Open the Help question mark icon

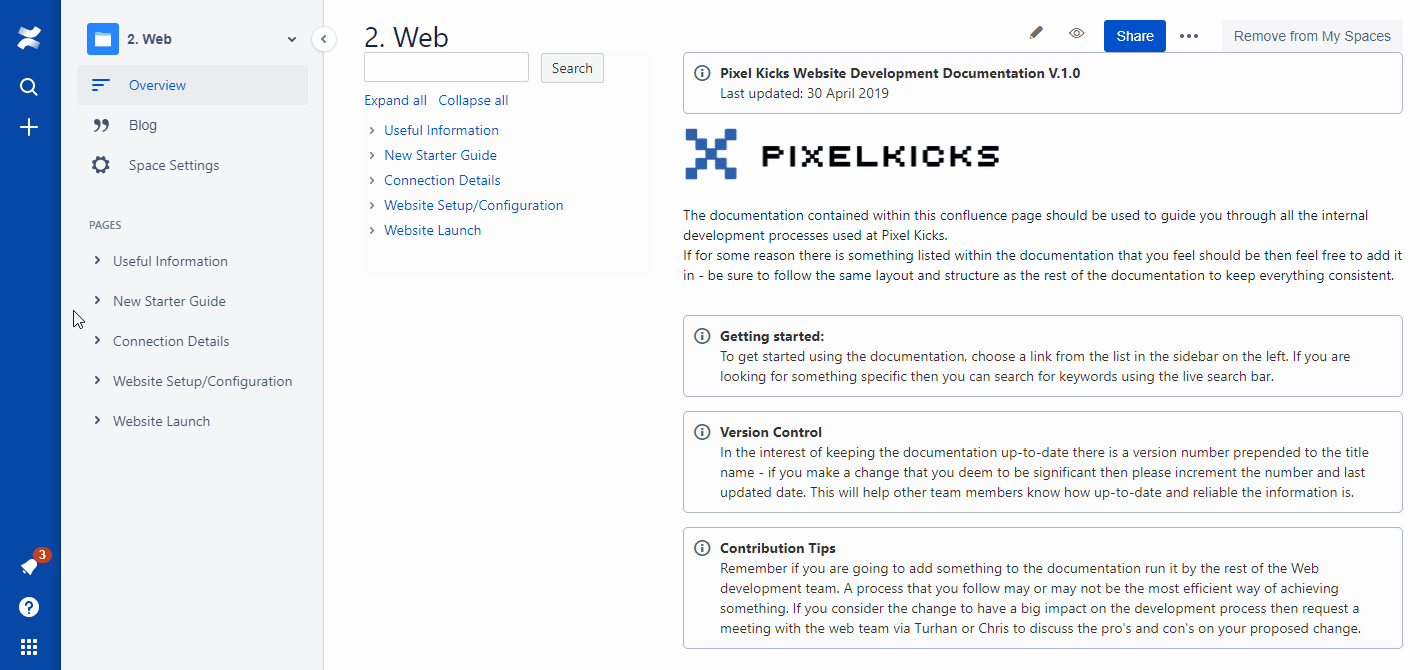pyautogui.click(x=29, y=607)
